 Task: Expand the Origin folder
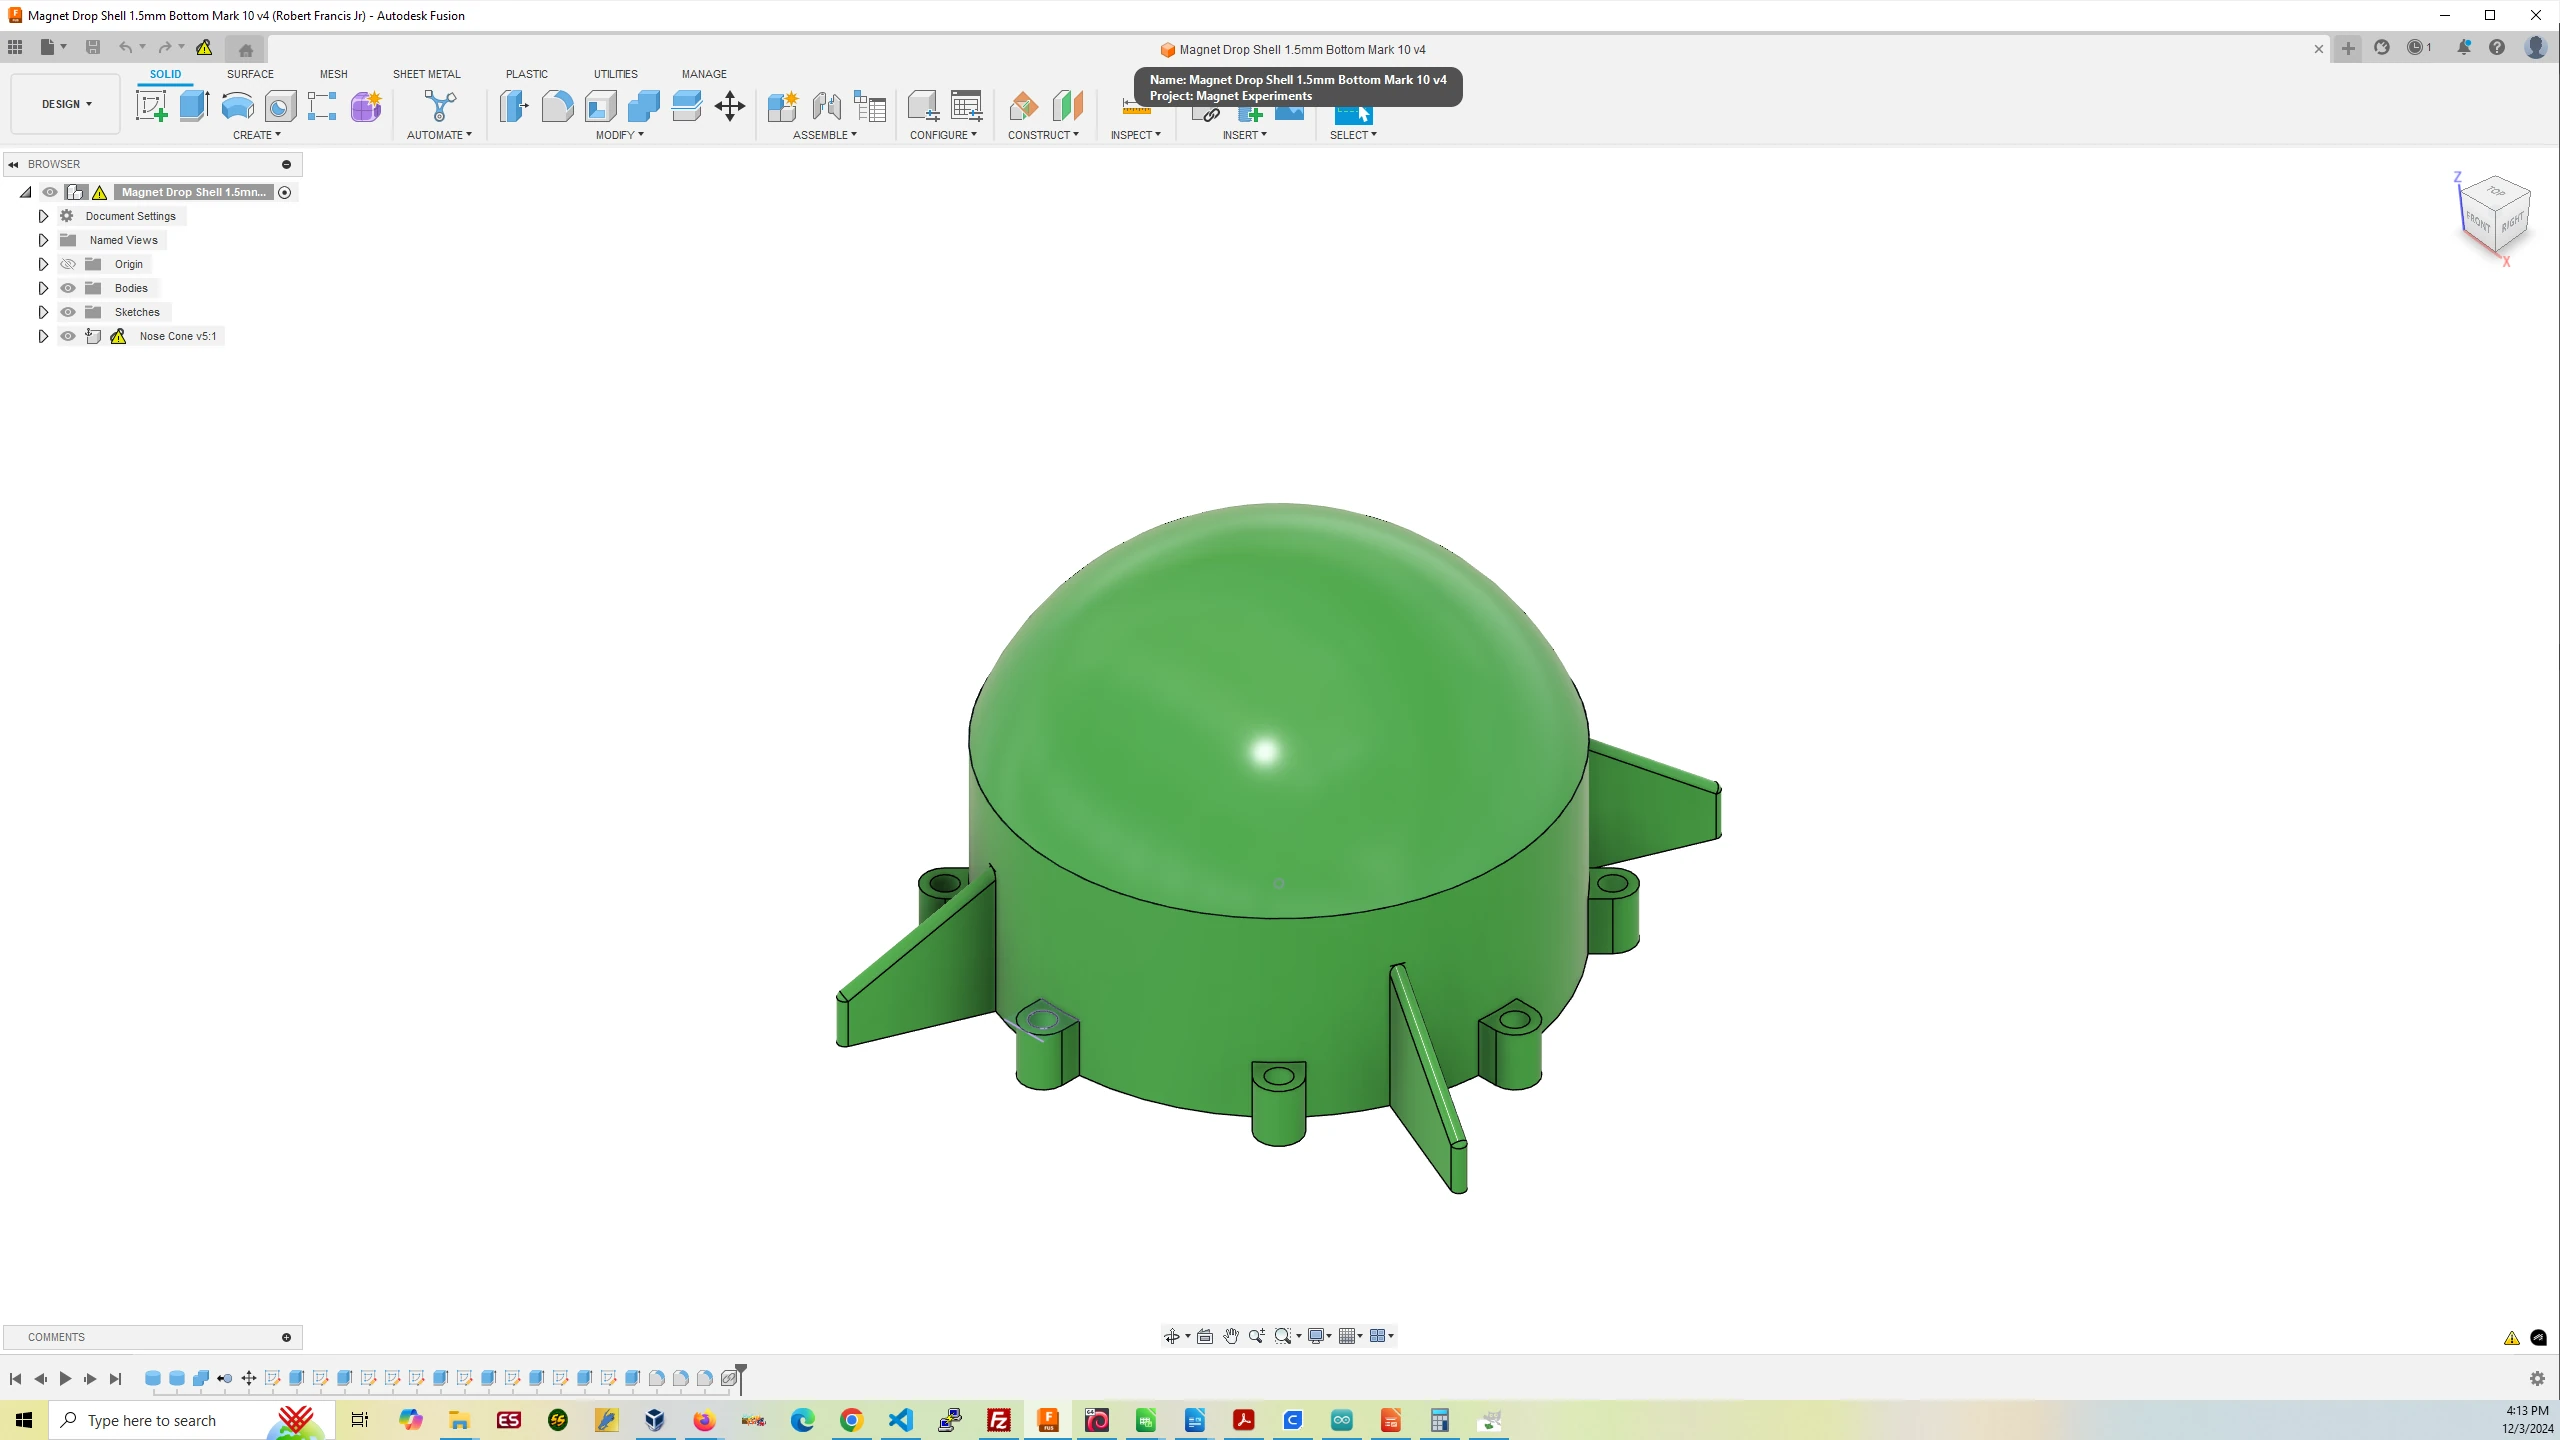coord(43,264)
